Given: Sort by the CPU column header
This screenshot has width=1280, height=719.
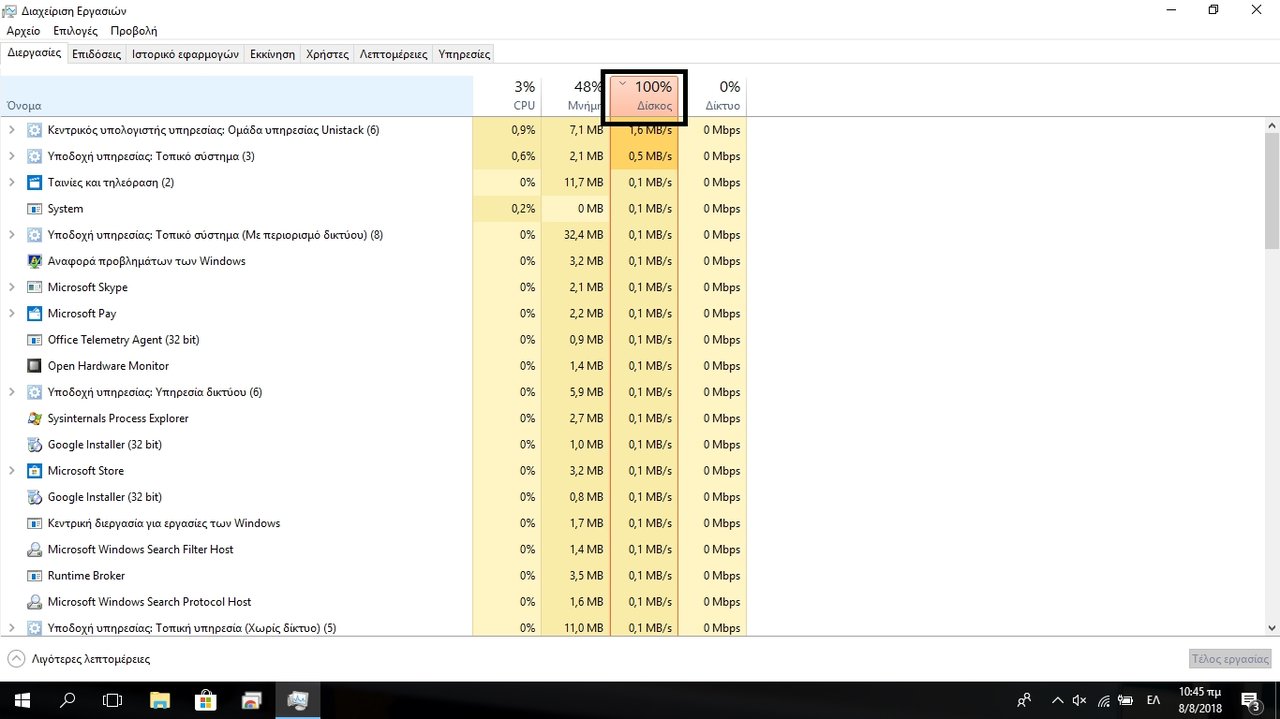Looking at the screenshot, I should click(507, 95).
